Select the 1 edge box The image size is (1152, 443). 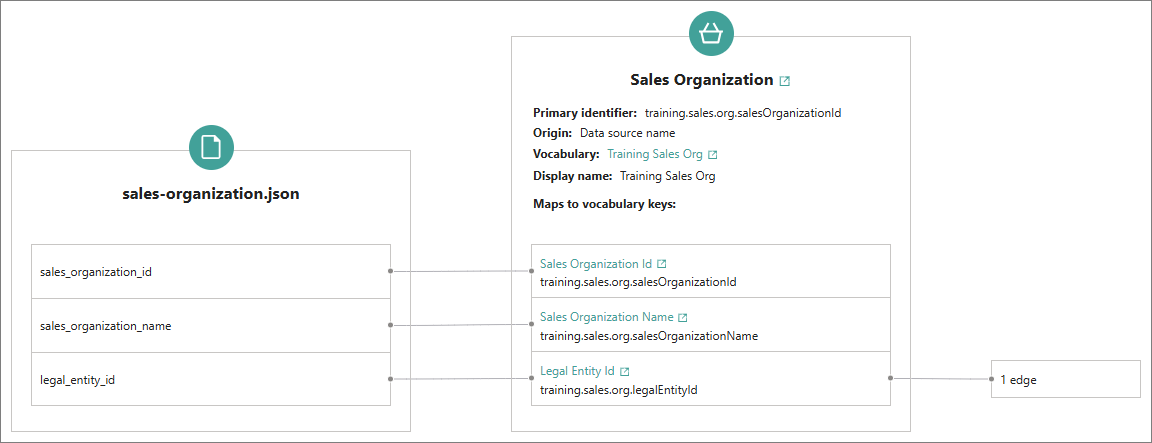pyautogui.click(x=1065, y=379)
